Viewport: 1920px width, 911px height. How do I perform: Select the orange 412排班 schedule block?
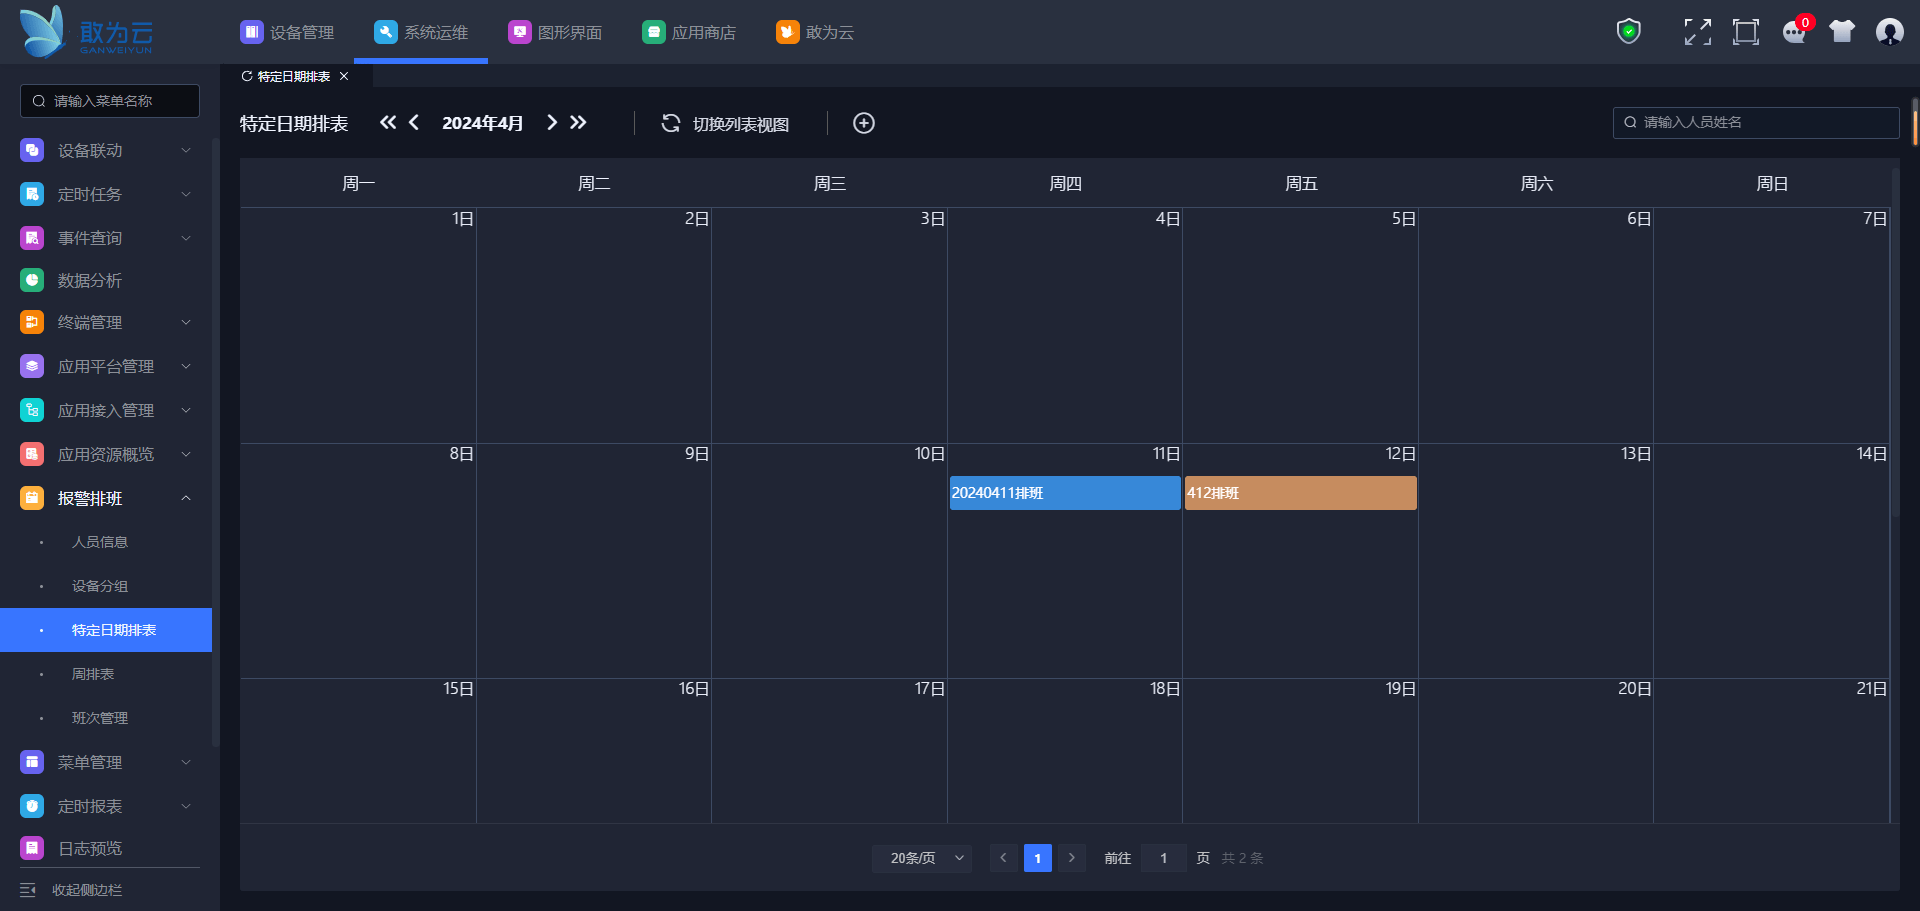click(1300, 493)
